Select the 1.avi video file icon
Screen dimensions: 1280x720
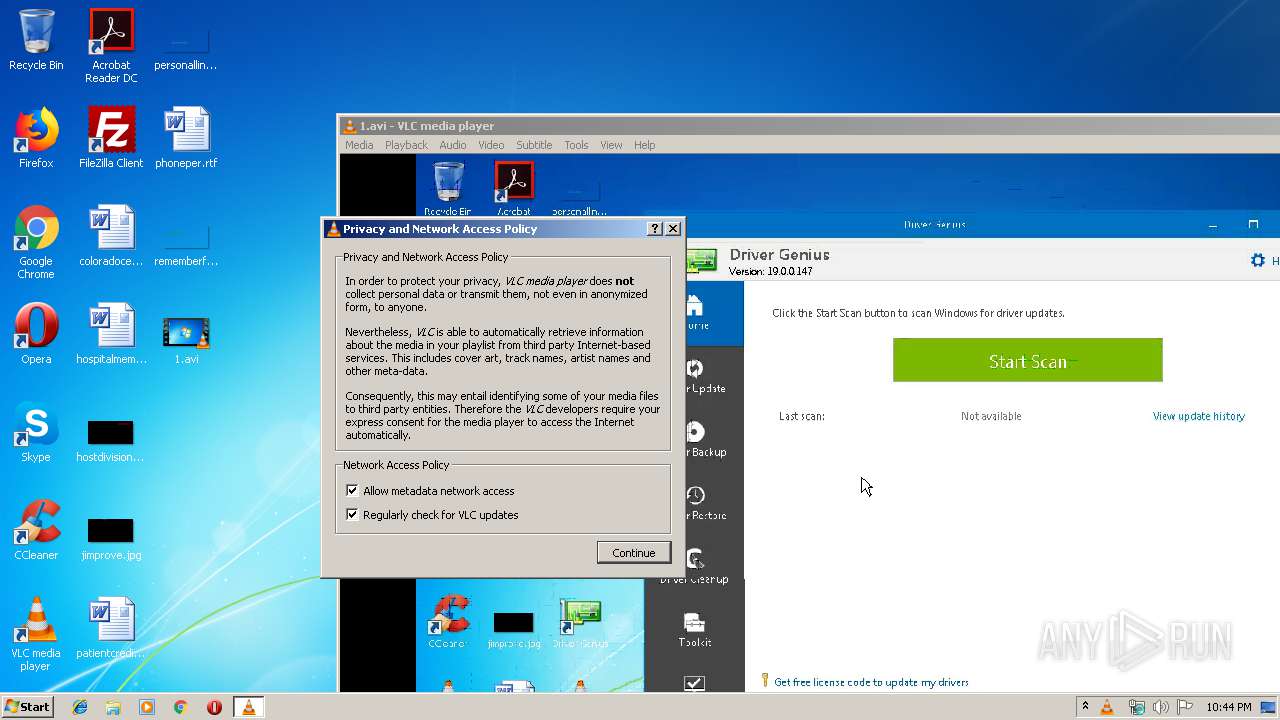186,340
